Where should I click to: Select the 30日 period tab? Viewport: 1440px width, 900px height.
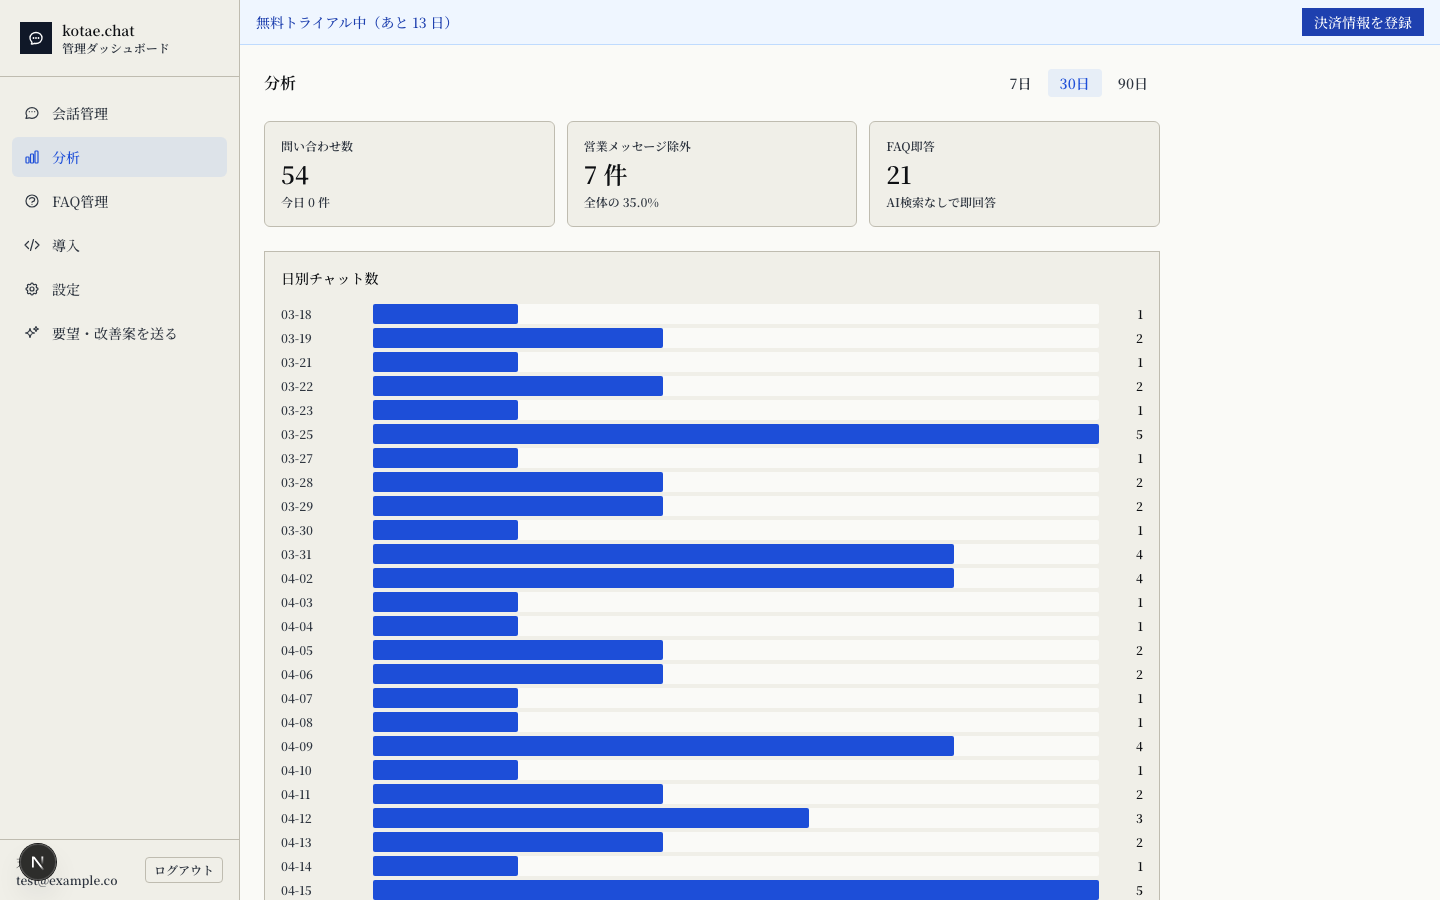pyautogui.click(x=1074, y=83)
